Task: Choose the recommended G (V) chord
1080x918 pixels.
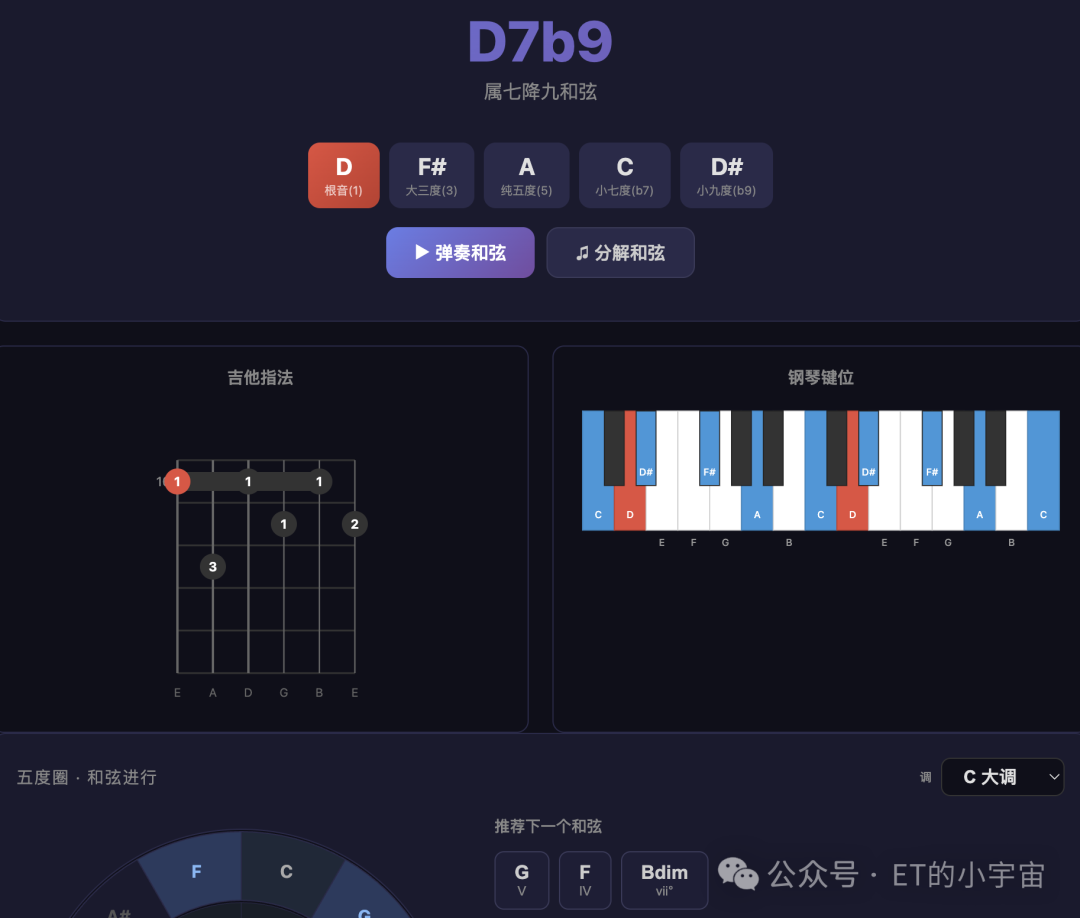Action: 522,880
